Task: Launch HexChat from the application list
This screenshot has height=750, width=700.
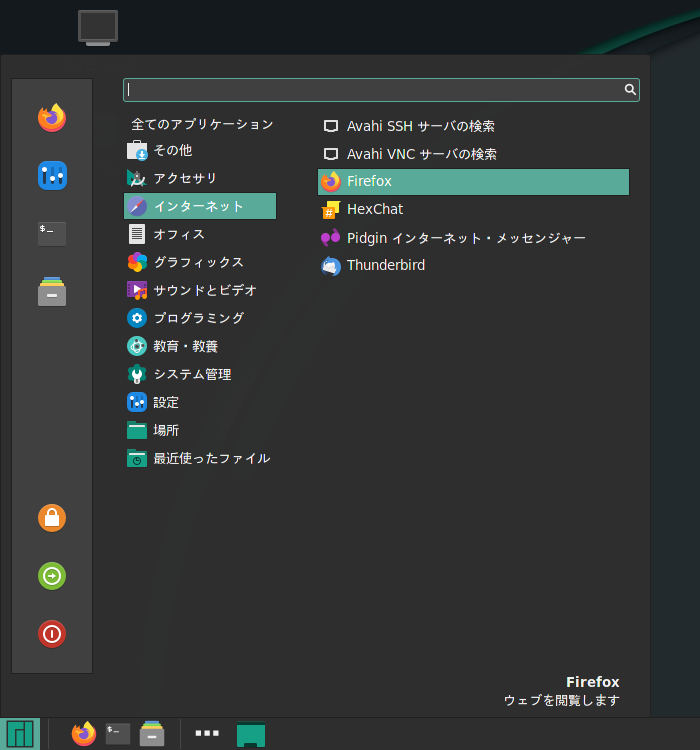Action: pos(474,210)
